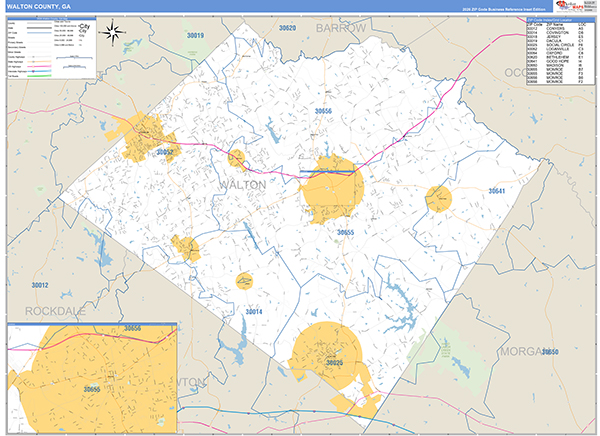Open the inset city detail map
This screenshot has width=600, height=436.
(x=92, y=378)
